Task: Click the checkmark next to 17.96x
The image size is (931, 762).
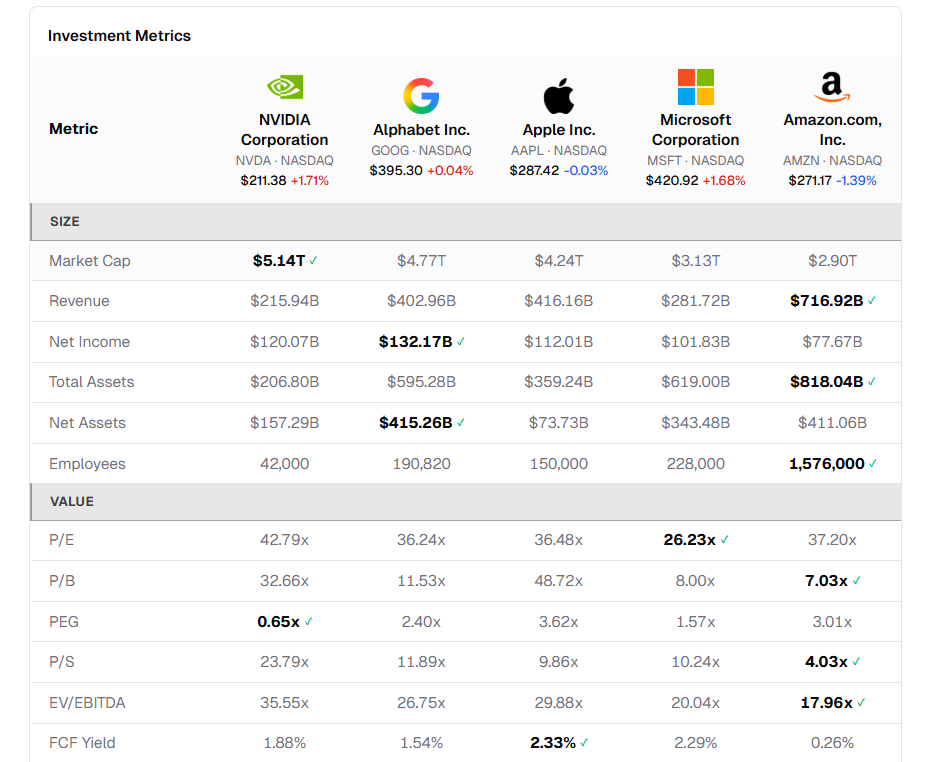Action: [x=862, y=703]
